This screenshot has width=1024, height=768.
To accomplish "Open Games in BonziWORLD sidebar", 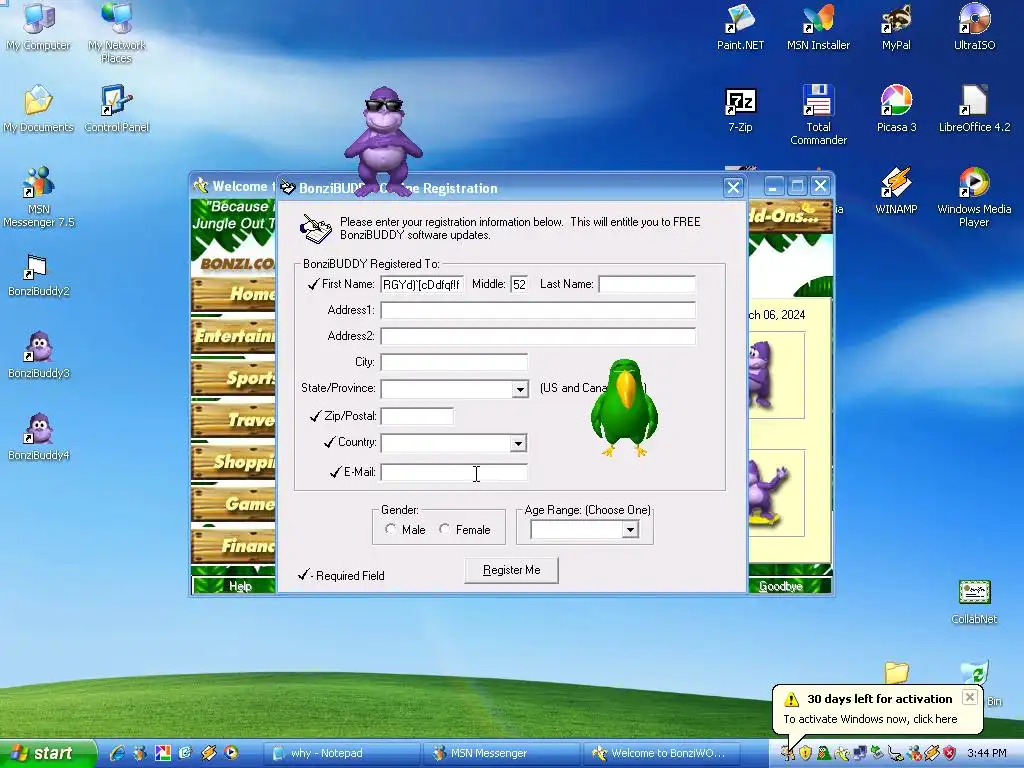I will click(233, 504).
